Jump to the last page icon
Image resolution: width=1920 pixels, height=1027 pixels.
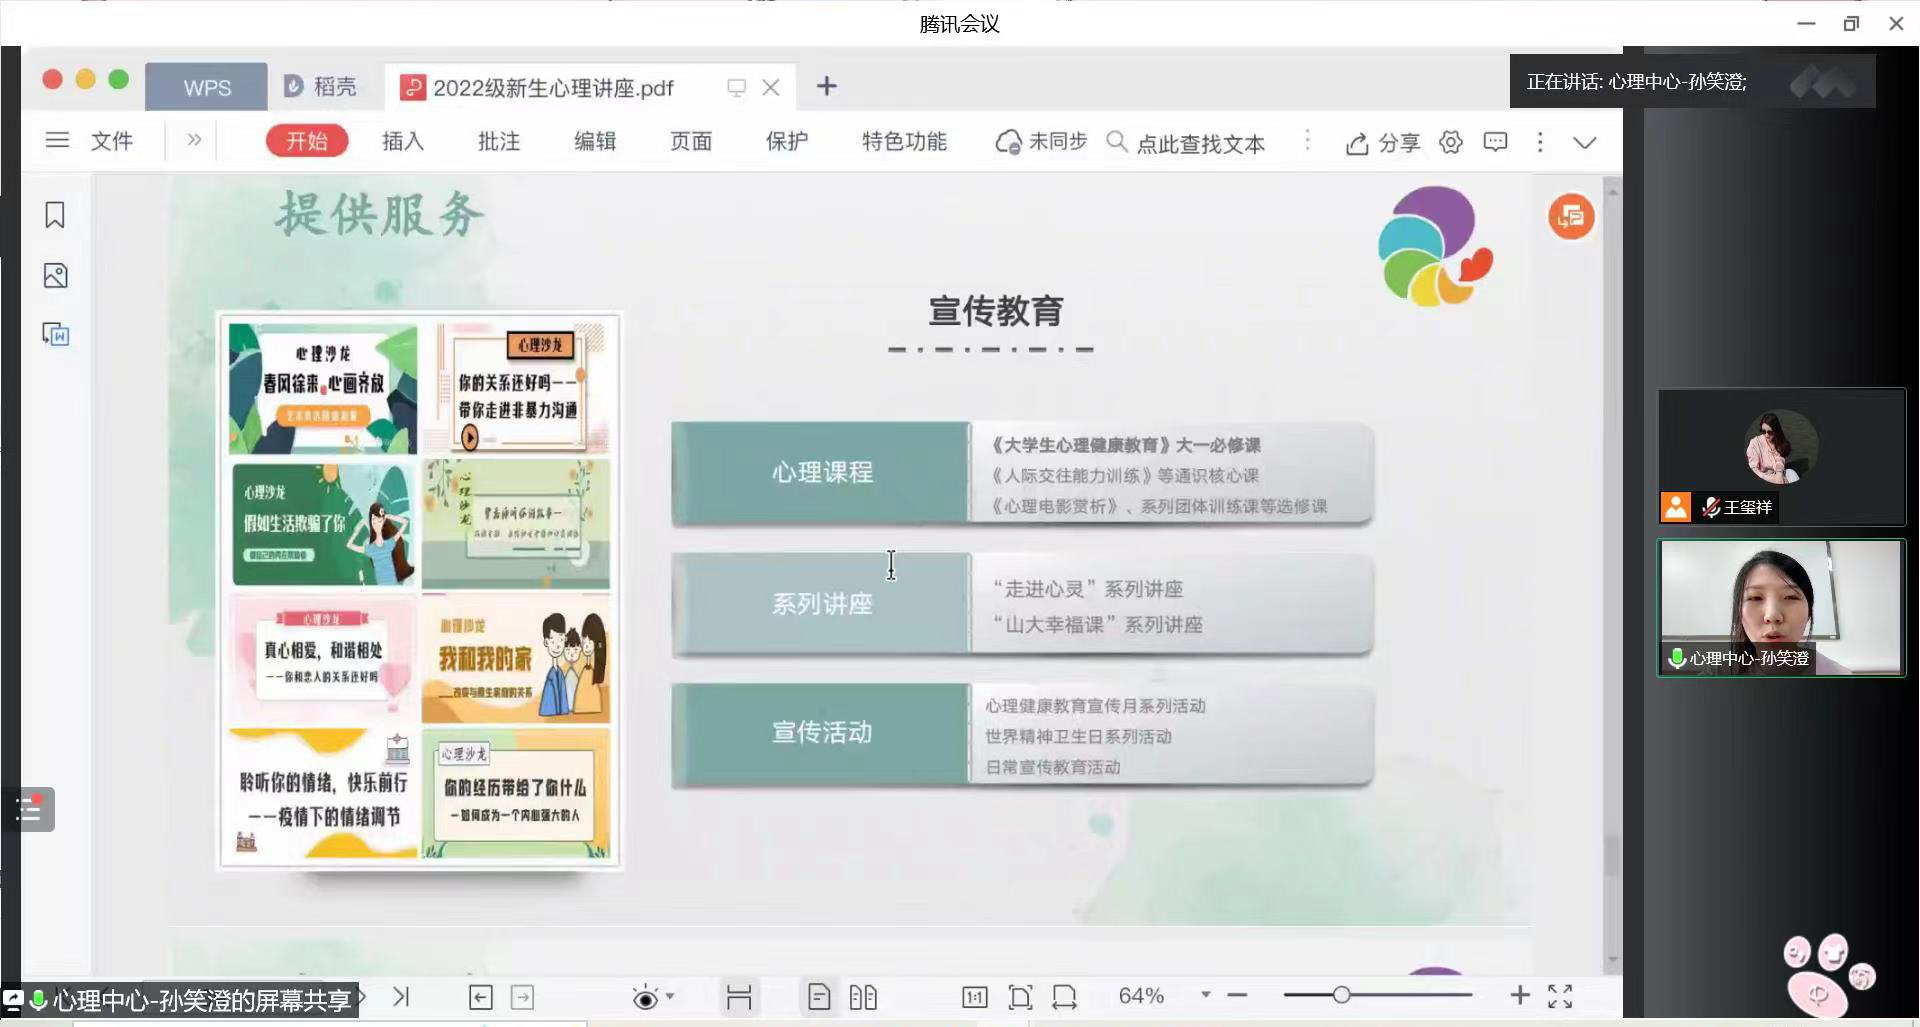pyautogui.click(x=401, y=996)
